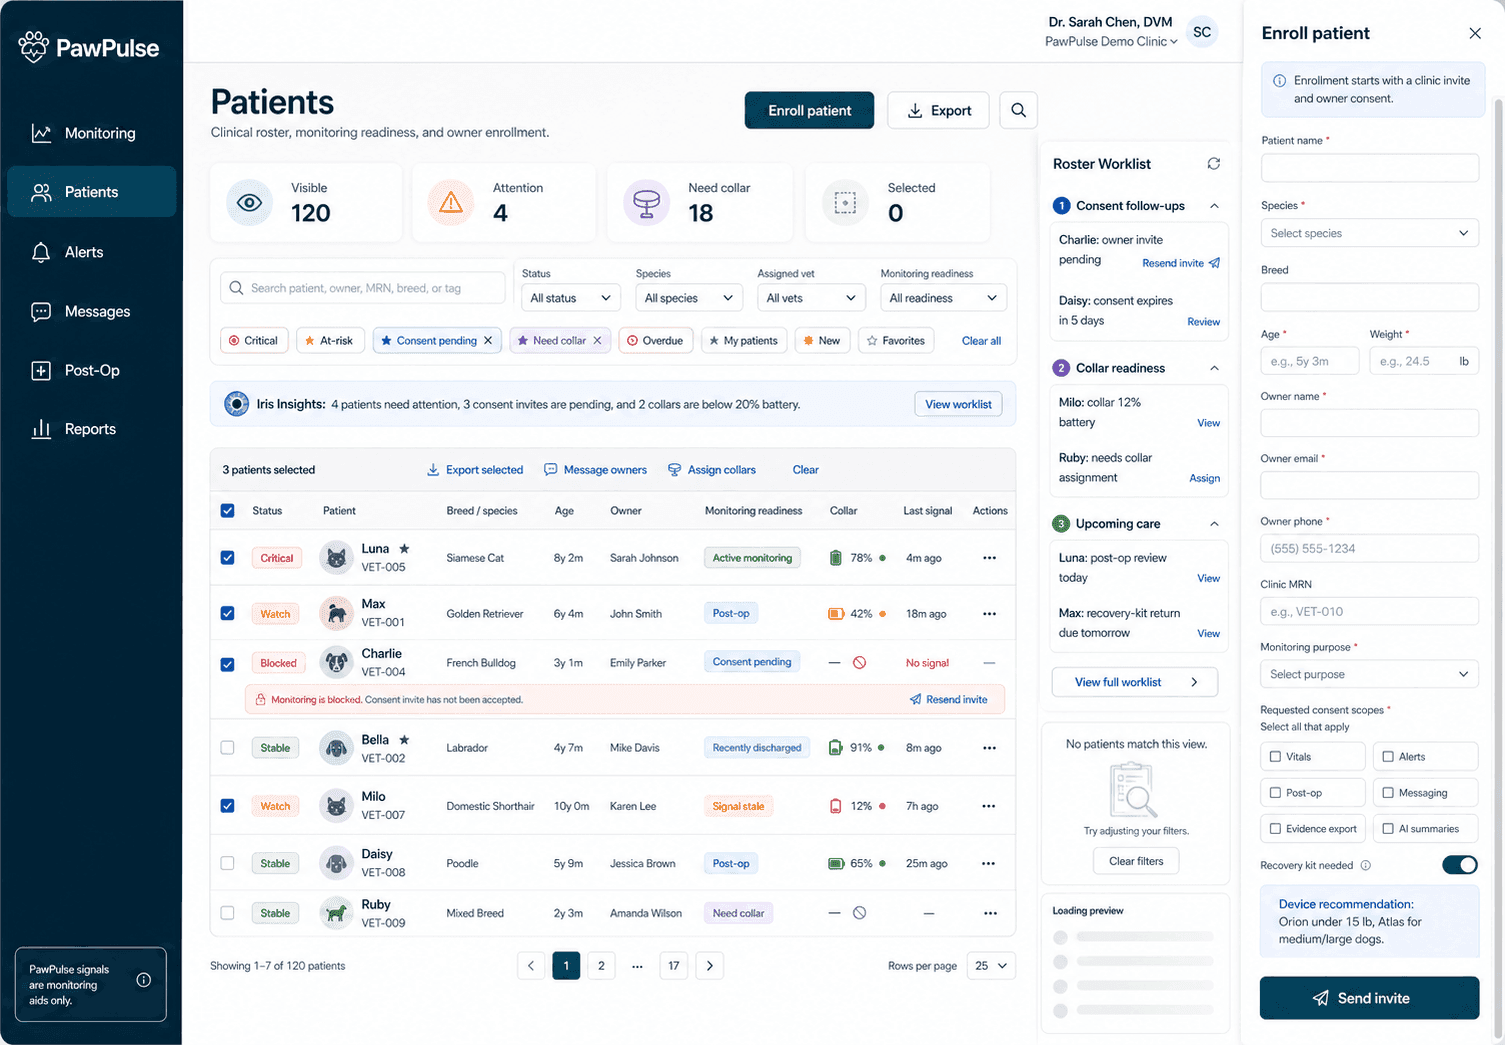This screenshot has width=1505, height=1045.
Task: Check the Vitals consent scope
Action: 1275,757
